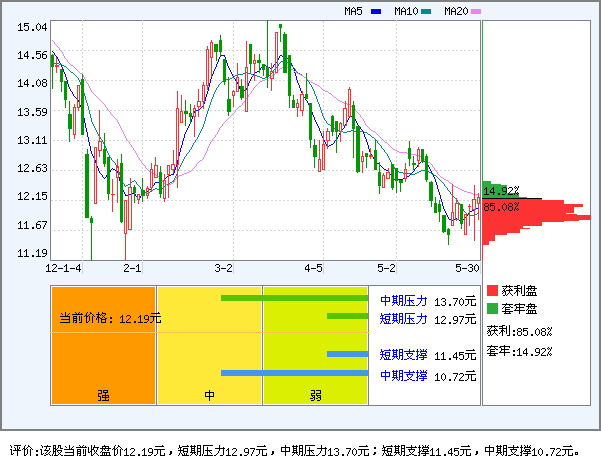
Task: Click the green 套牢盘 legend square
Action: click(492, 307)
